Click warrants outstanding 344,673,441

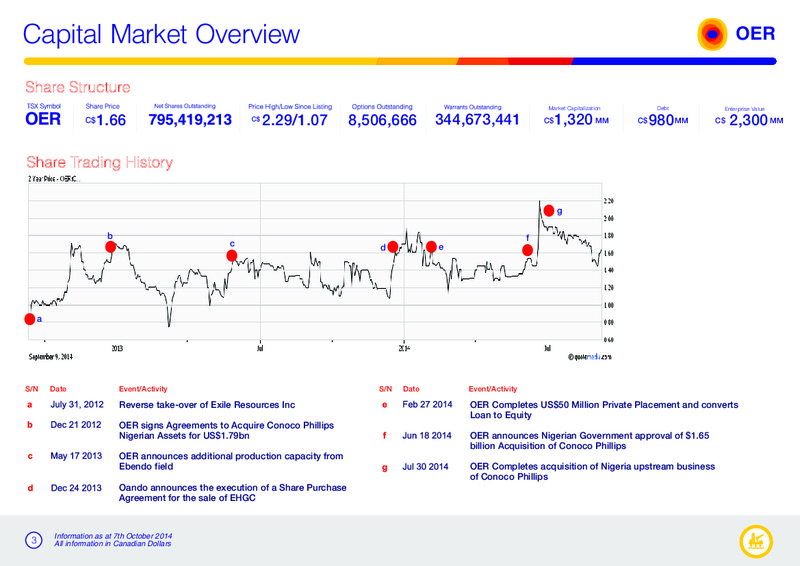pos(477,119)
